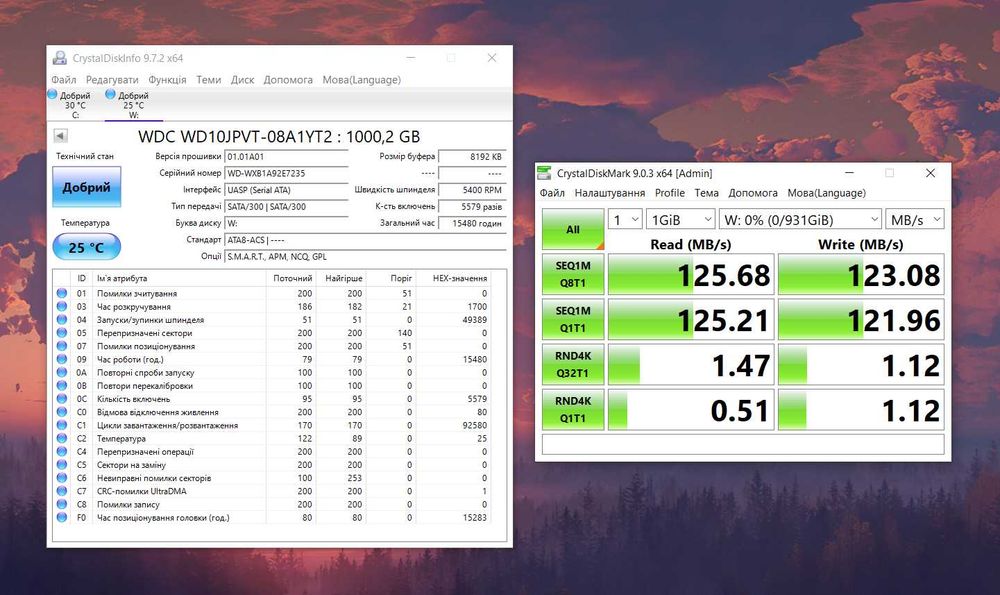
Task: Click status orb of attribute 09 Час роботи
Action: pos(62,359)
